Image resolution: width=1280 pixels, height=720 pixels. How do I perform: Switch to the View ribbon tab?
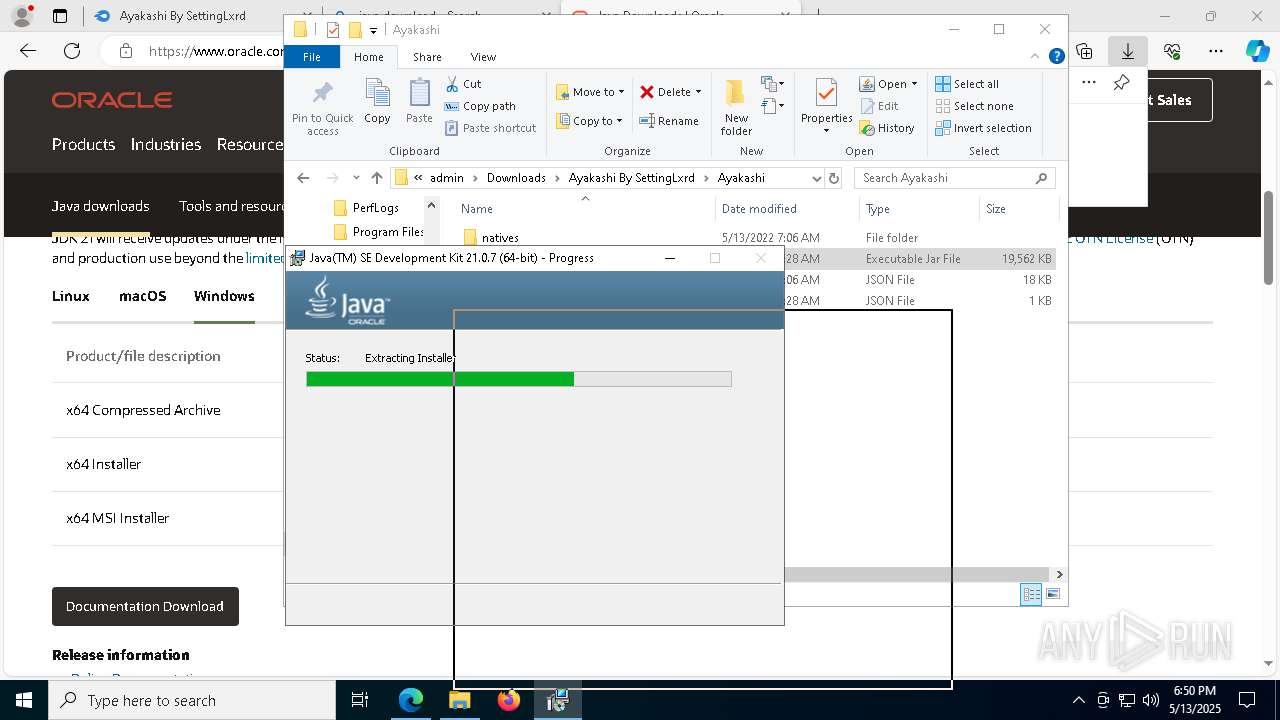click(x=483, y=57)
